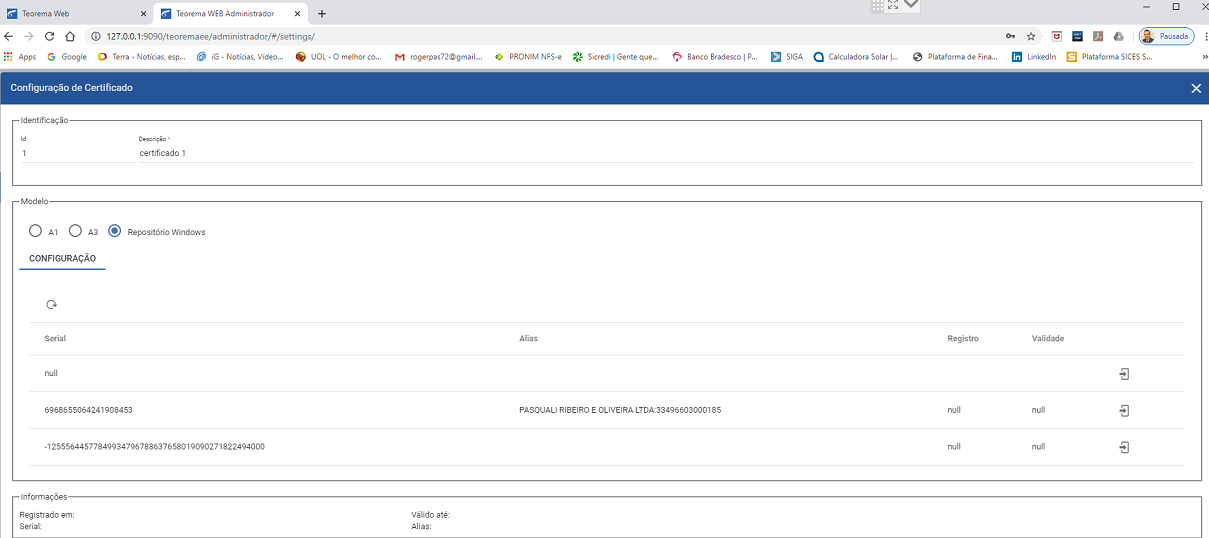Open a new browser tab
The height and width of the screenshot is (538, 1209).
coord(322,14)
